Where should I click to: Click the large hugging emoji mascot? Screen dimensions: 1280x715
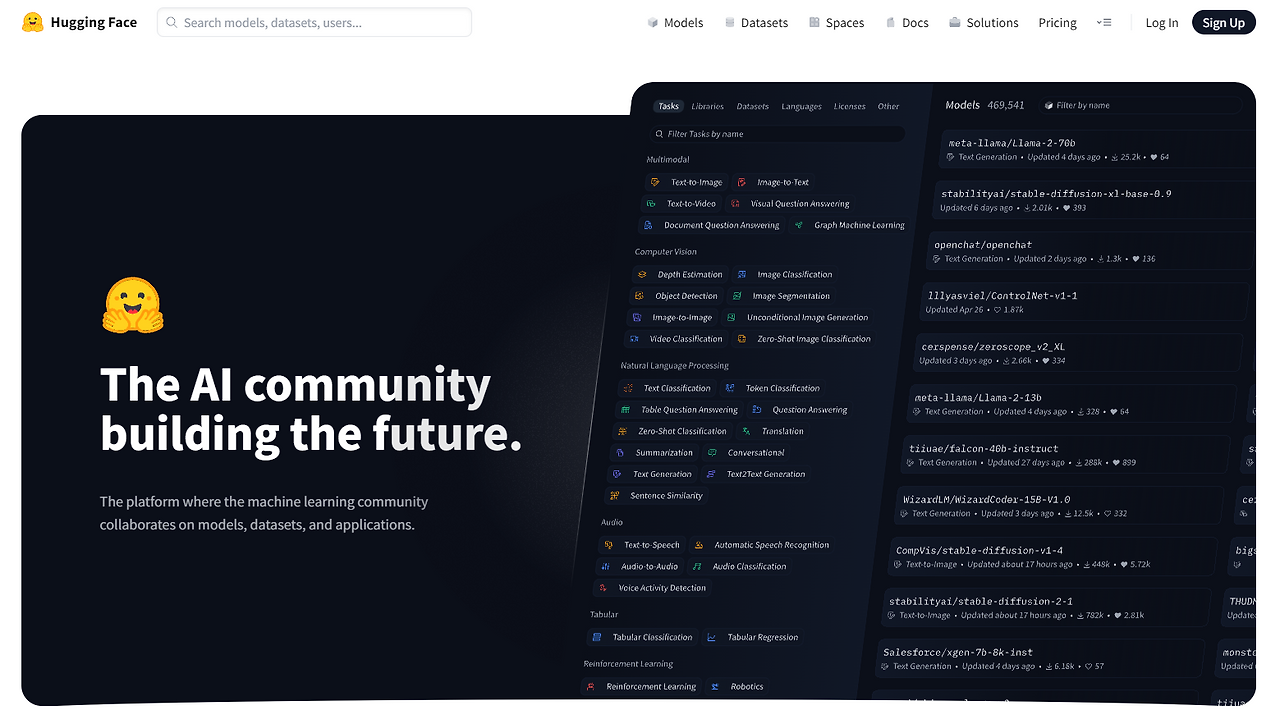tap(132, 306)
